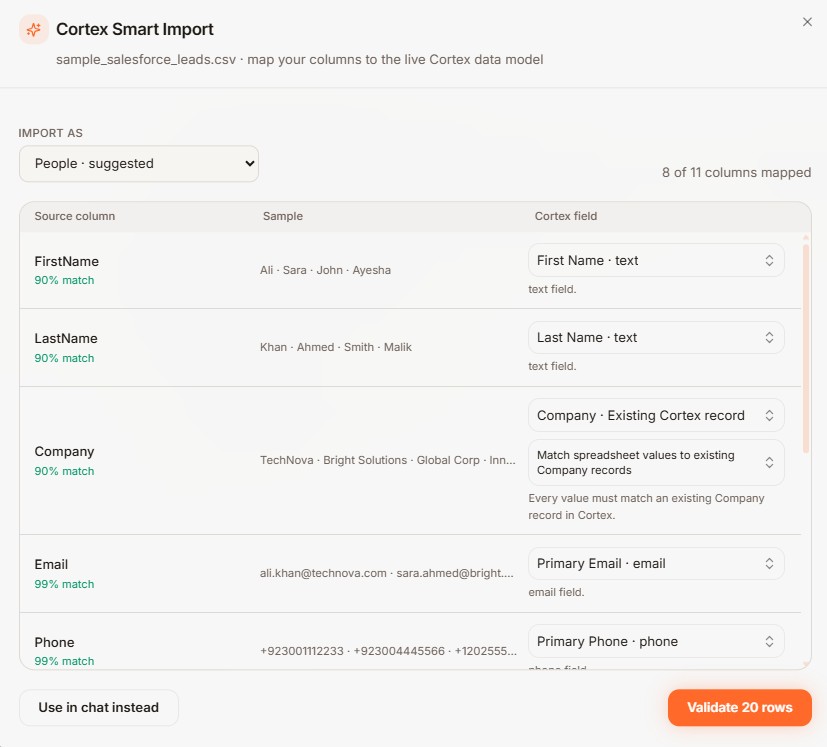The width and height of the screenshot is (827, 747).
Task: Click the Cortex field column header
Action: tap(566, 216)
